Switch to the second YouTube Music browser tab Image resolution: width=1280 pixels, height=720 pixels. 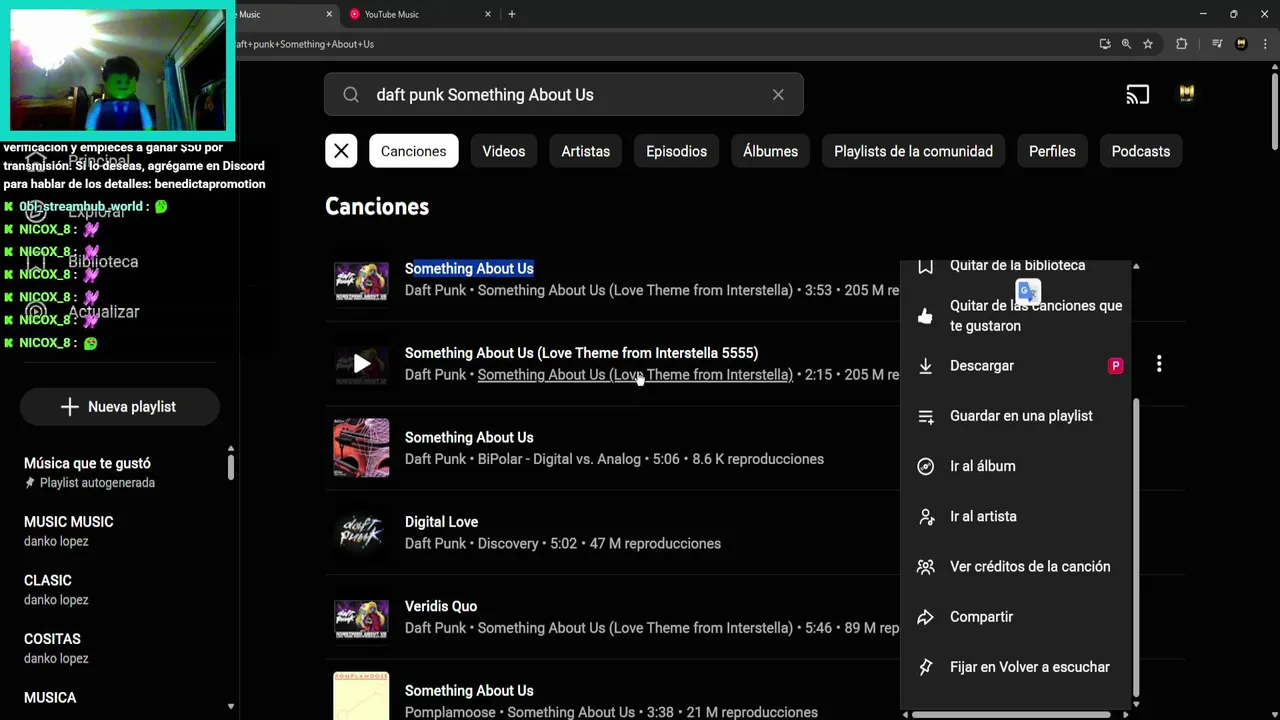420,14
